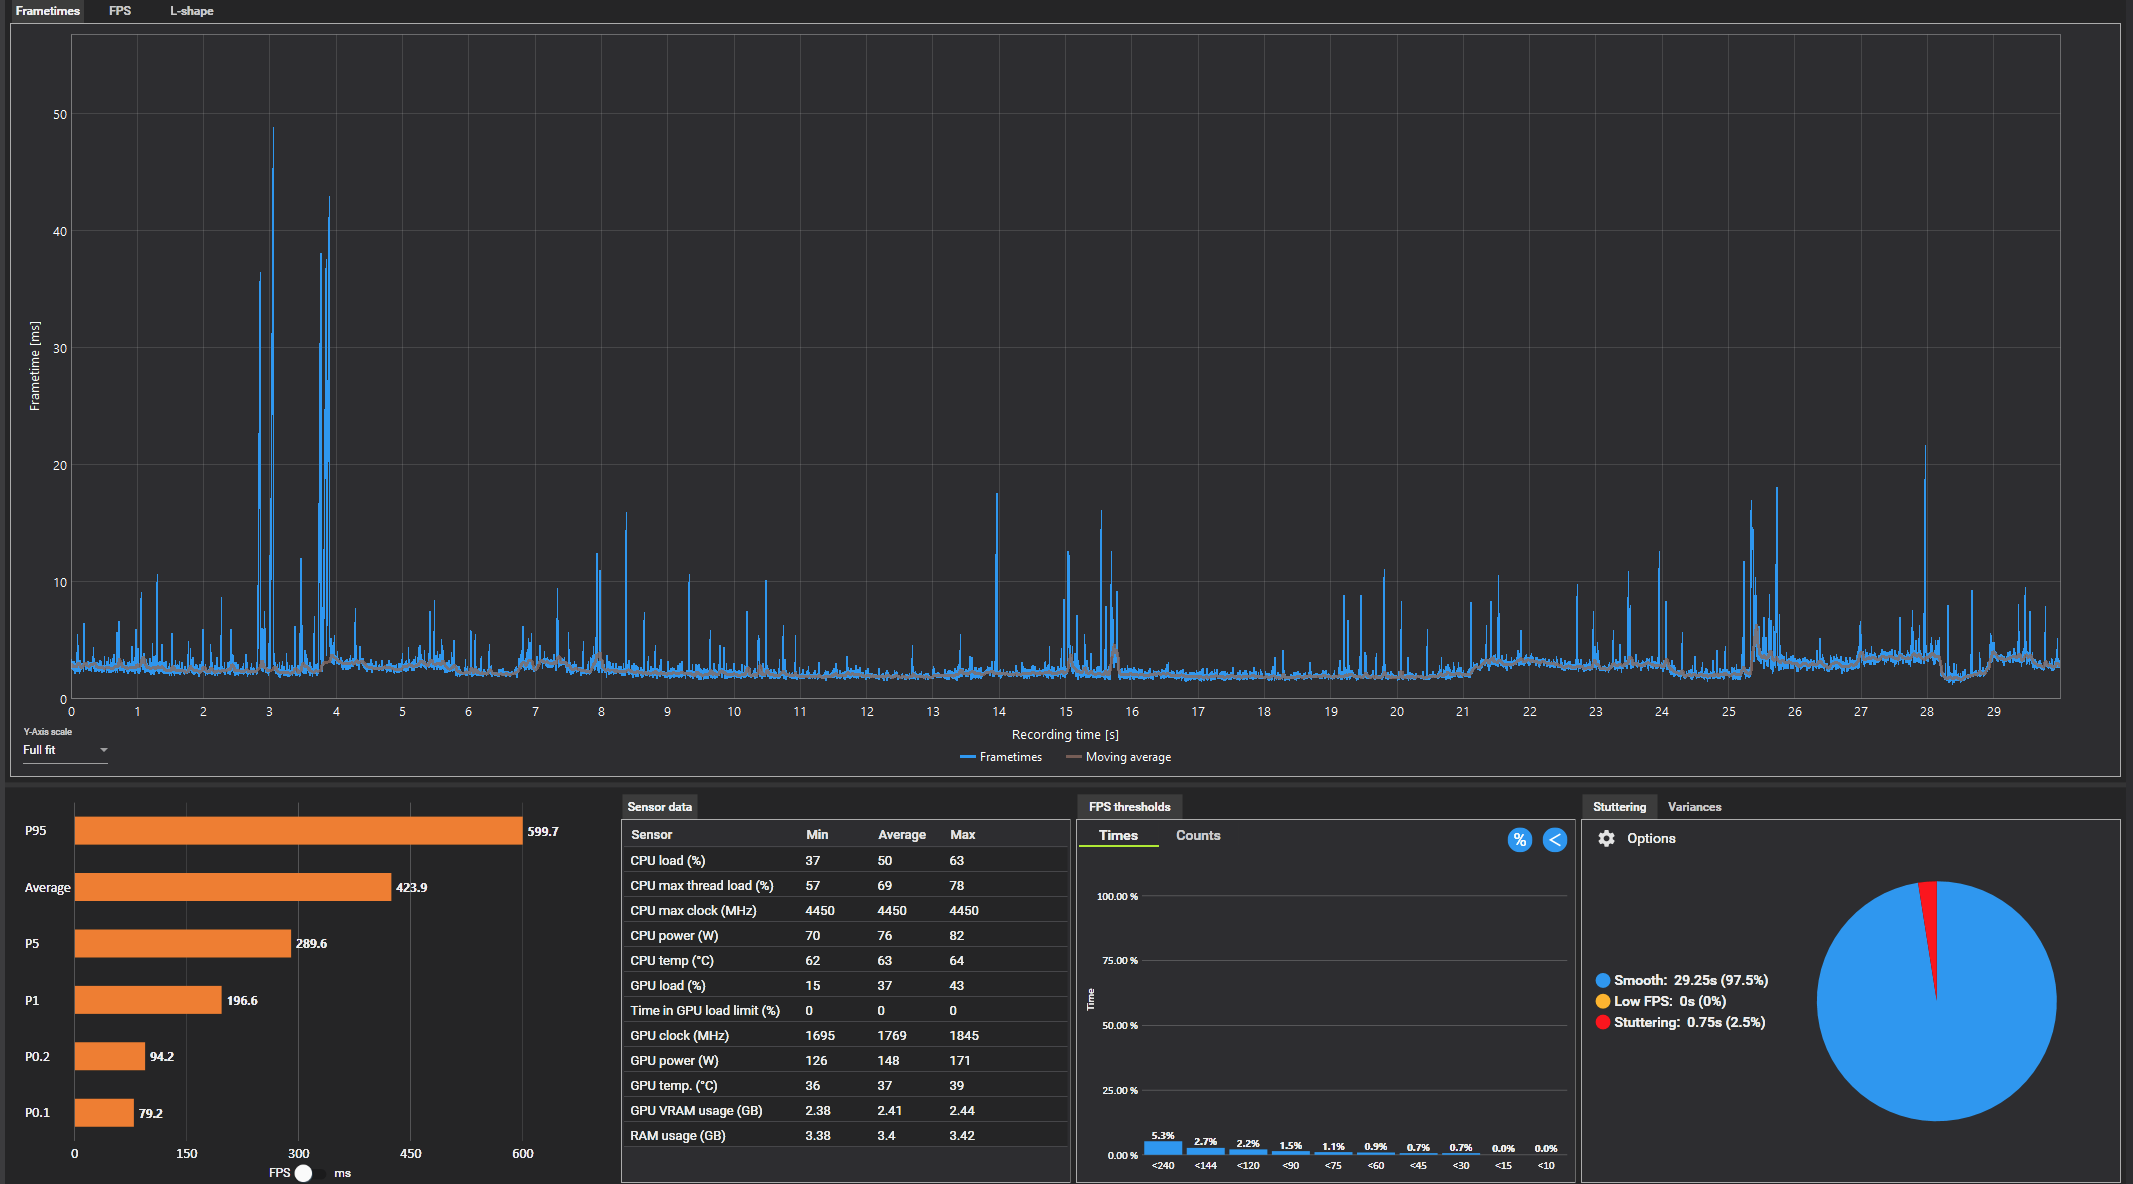Click the Average column header in sensor table
2133x1184 pixels.
[901, 834]
